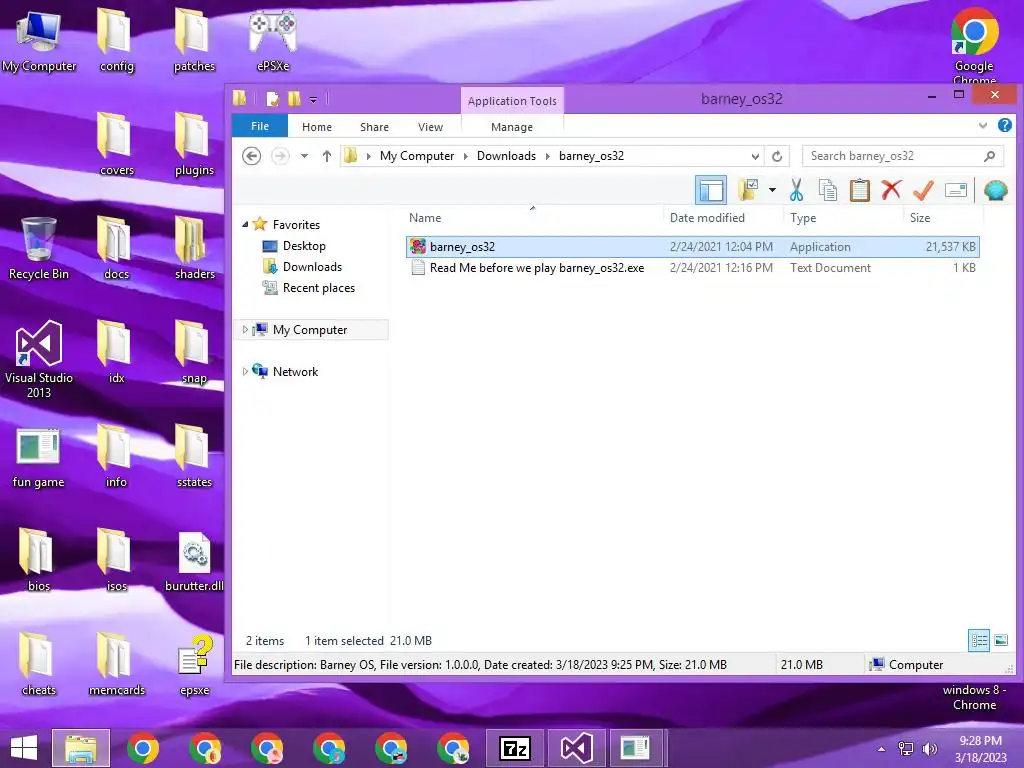The height and width of the screenshot is (768, 1024).
Task: Click the quick access Properties icon in title bar
Action: (272, 99)
